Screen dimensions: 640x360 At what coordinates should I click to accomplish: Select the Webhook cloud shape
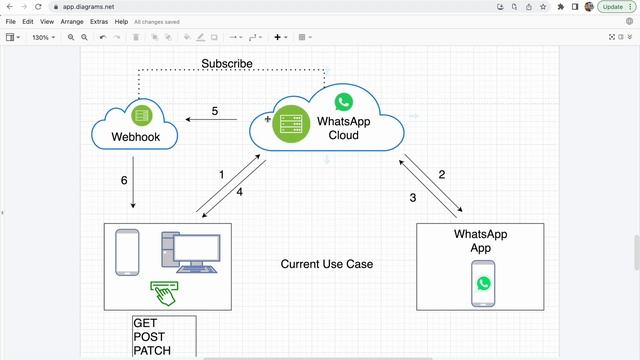pyautogui.click(x=135, y=124)
